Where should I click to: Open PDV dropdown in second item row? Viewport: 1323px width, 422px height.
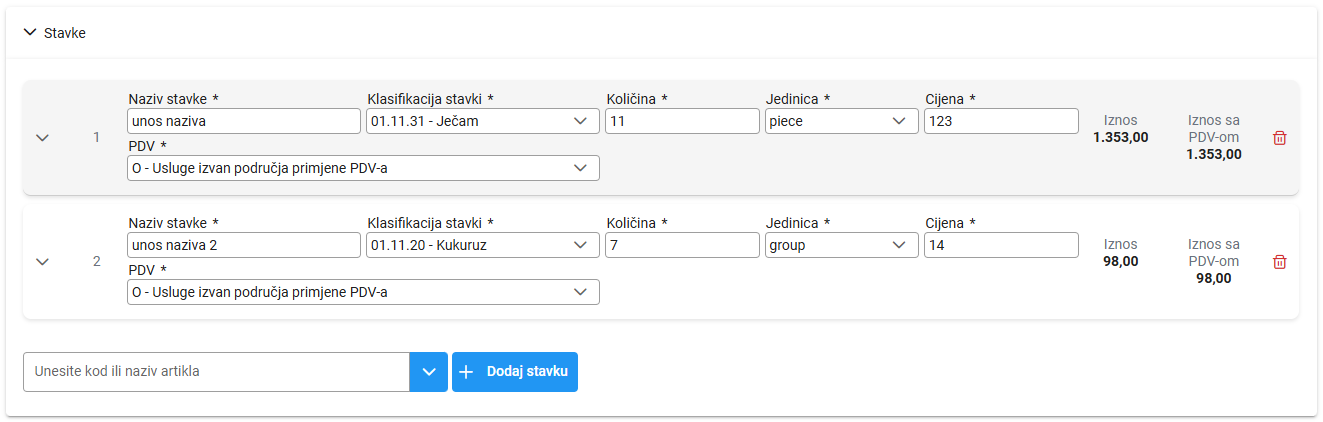pos(363,292)
